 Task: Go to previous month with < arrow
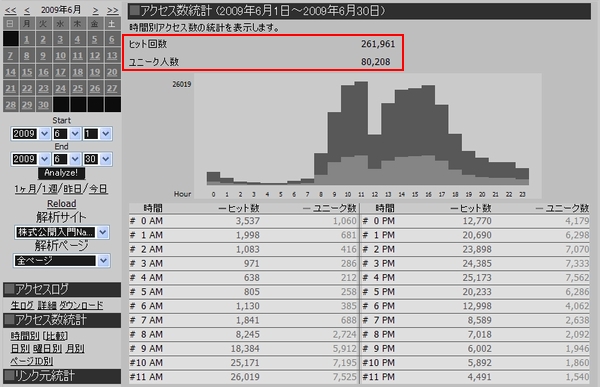pos(27,10)
